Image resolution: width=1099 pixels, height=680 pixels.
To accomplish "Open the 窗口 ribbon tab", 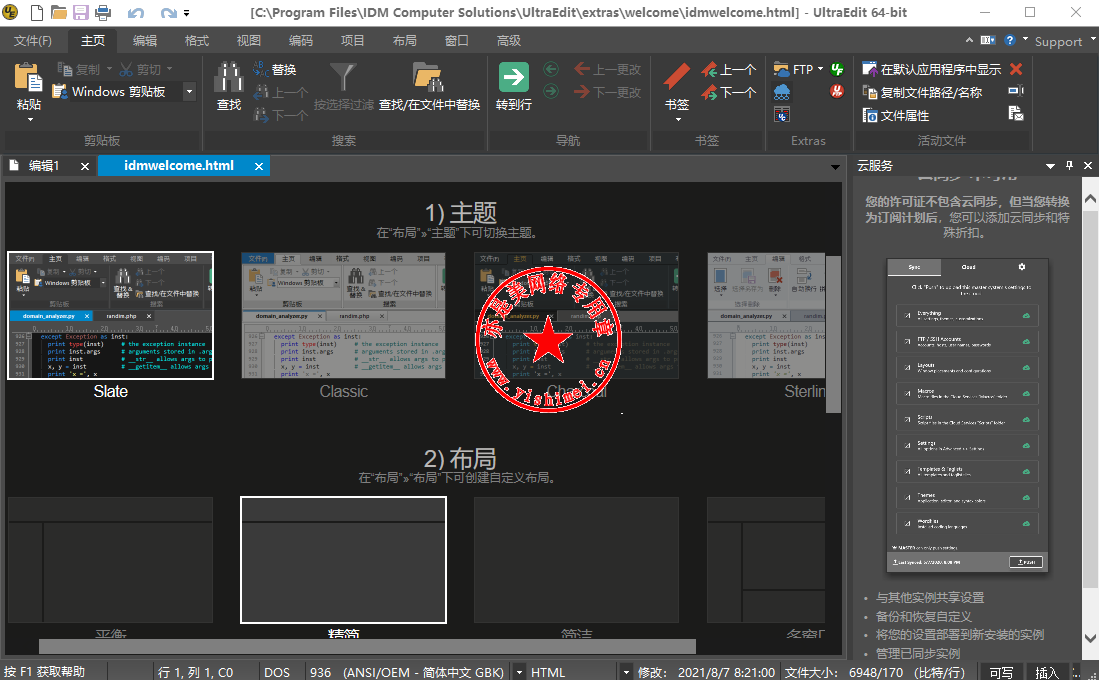I will click(456, 41).
